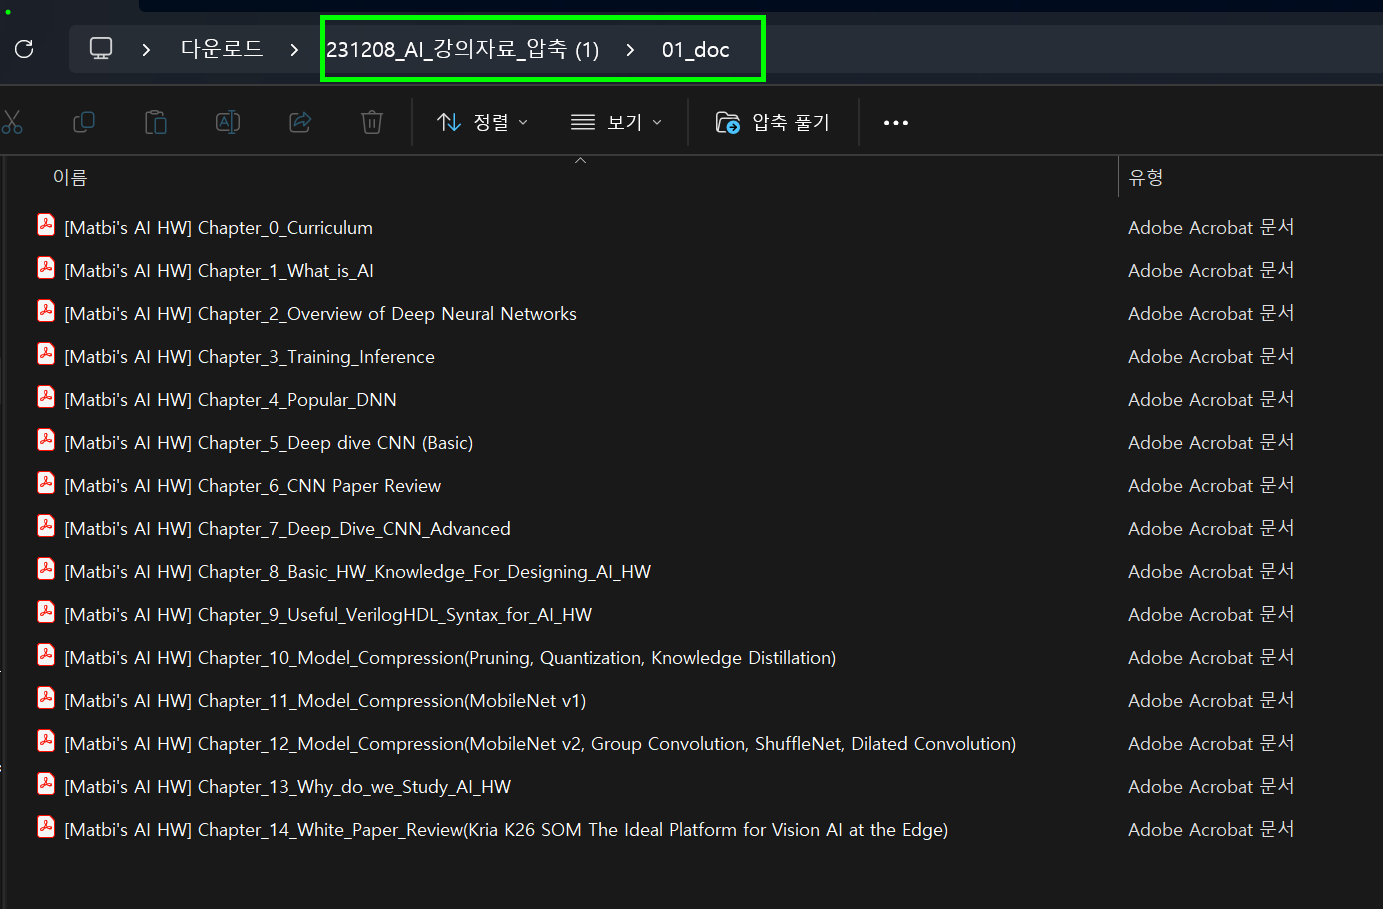Select Chapter_8_Basic_HW_Knowledge_For_Designing_AI_HW
1383x909 pixels.
357,572
